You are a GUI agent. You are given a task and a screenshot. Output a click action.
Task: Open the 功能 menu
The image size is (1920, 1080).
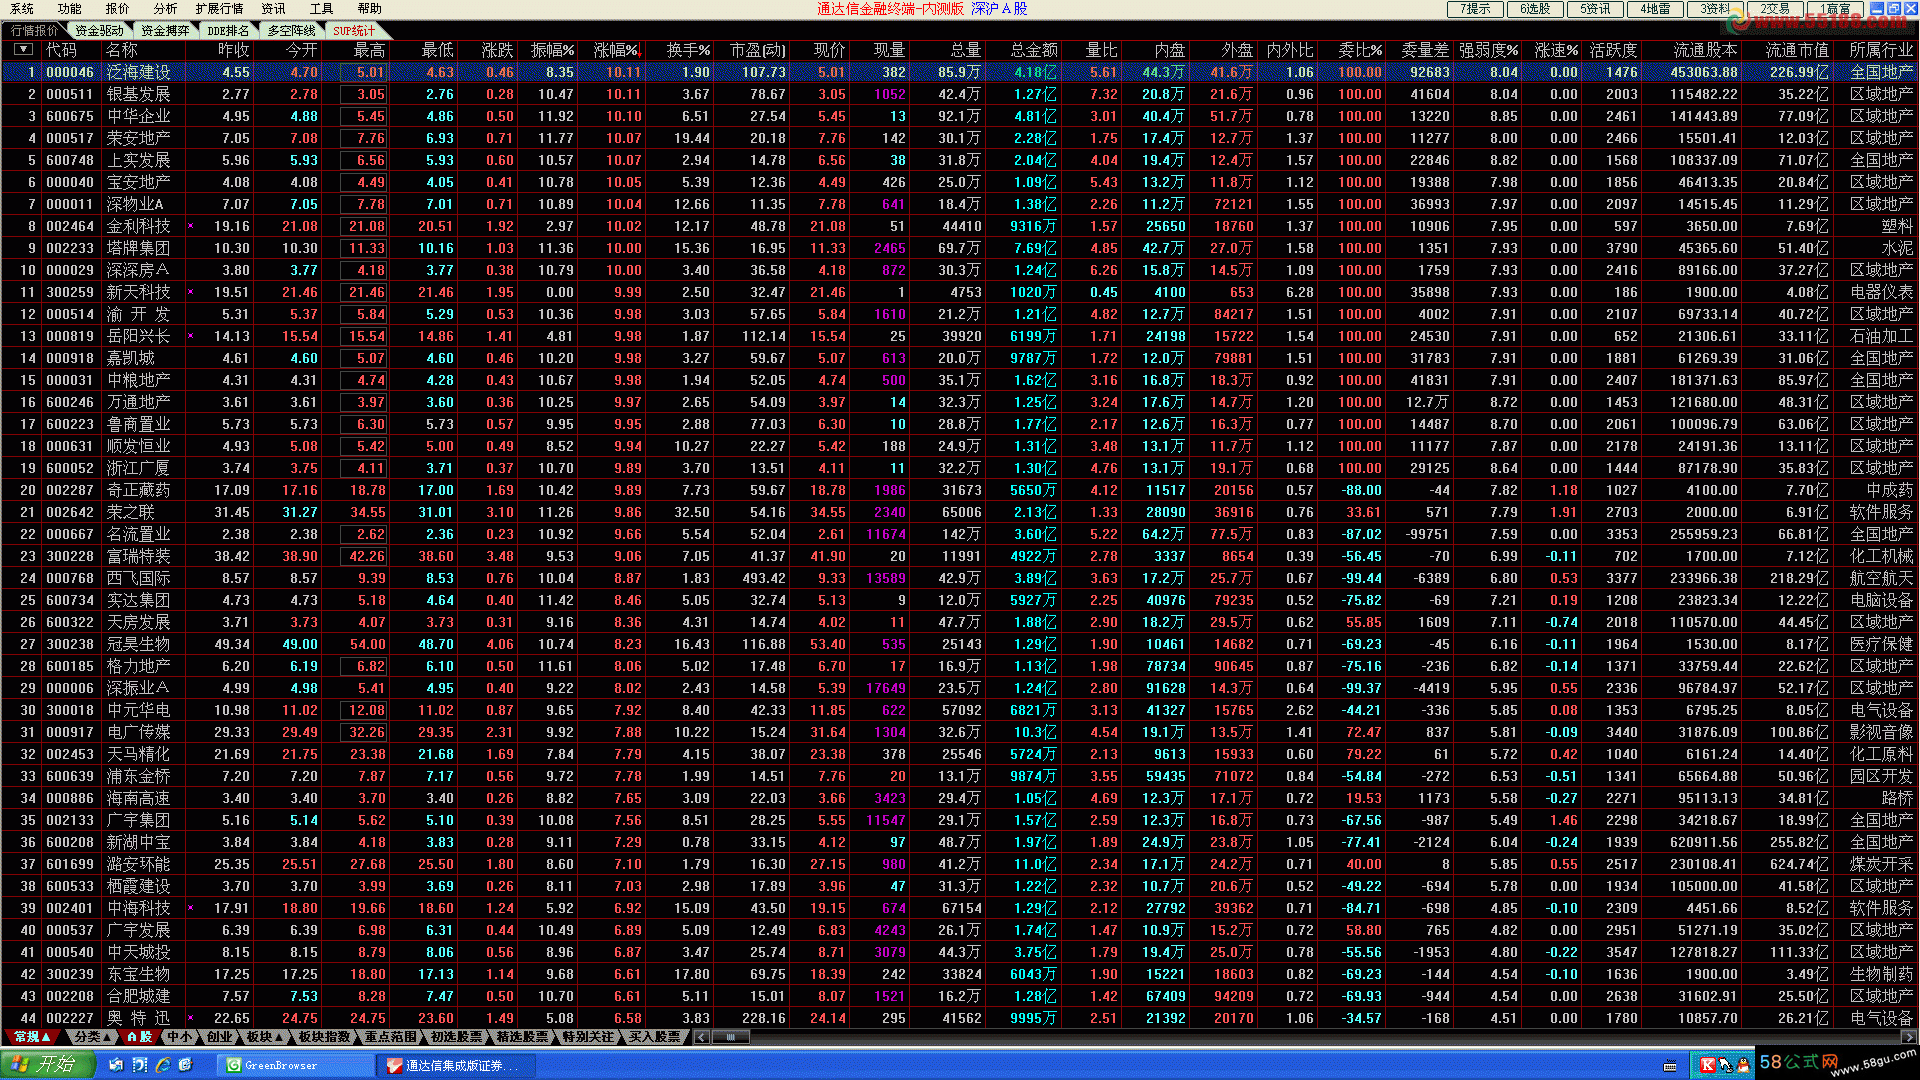(x=69, y=8)
